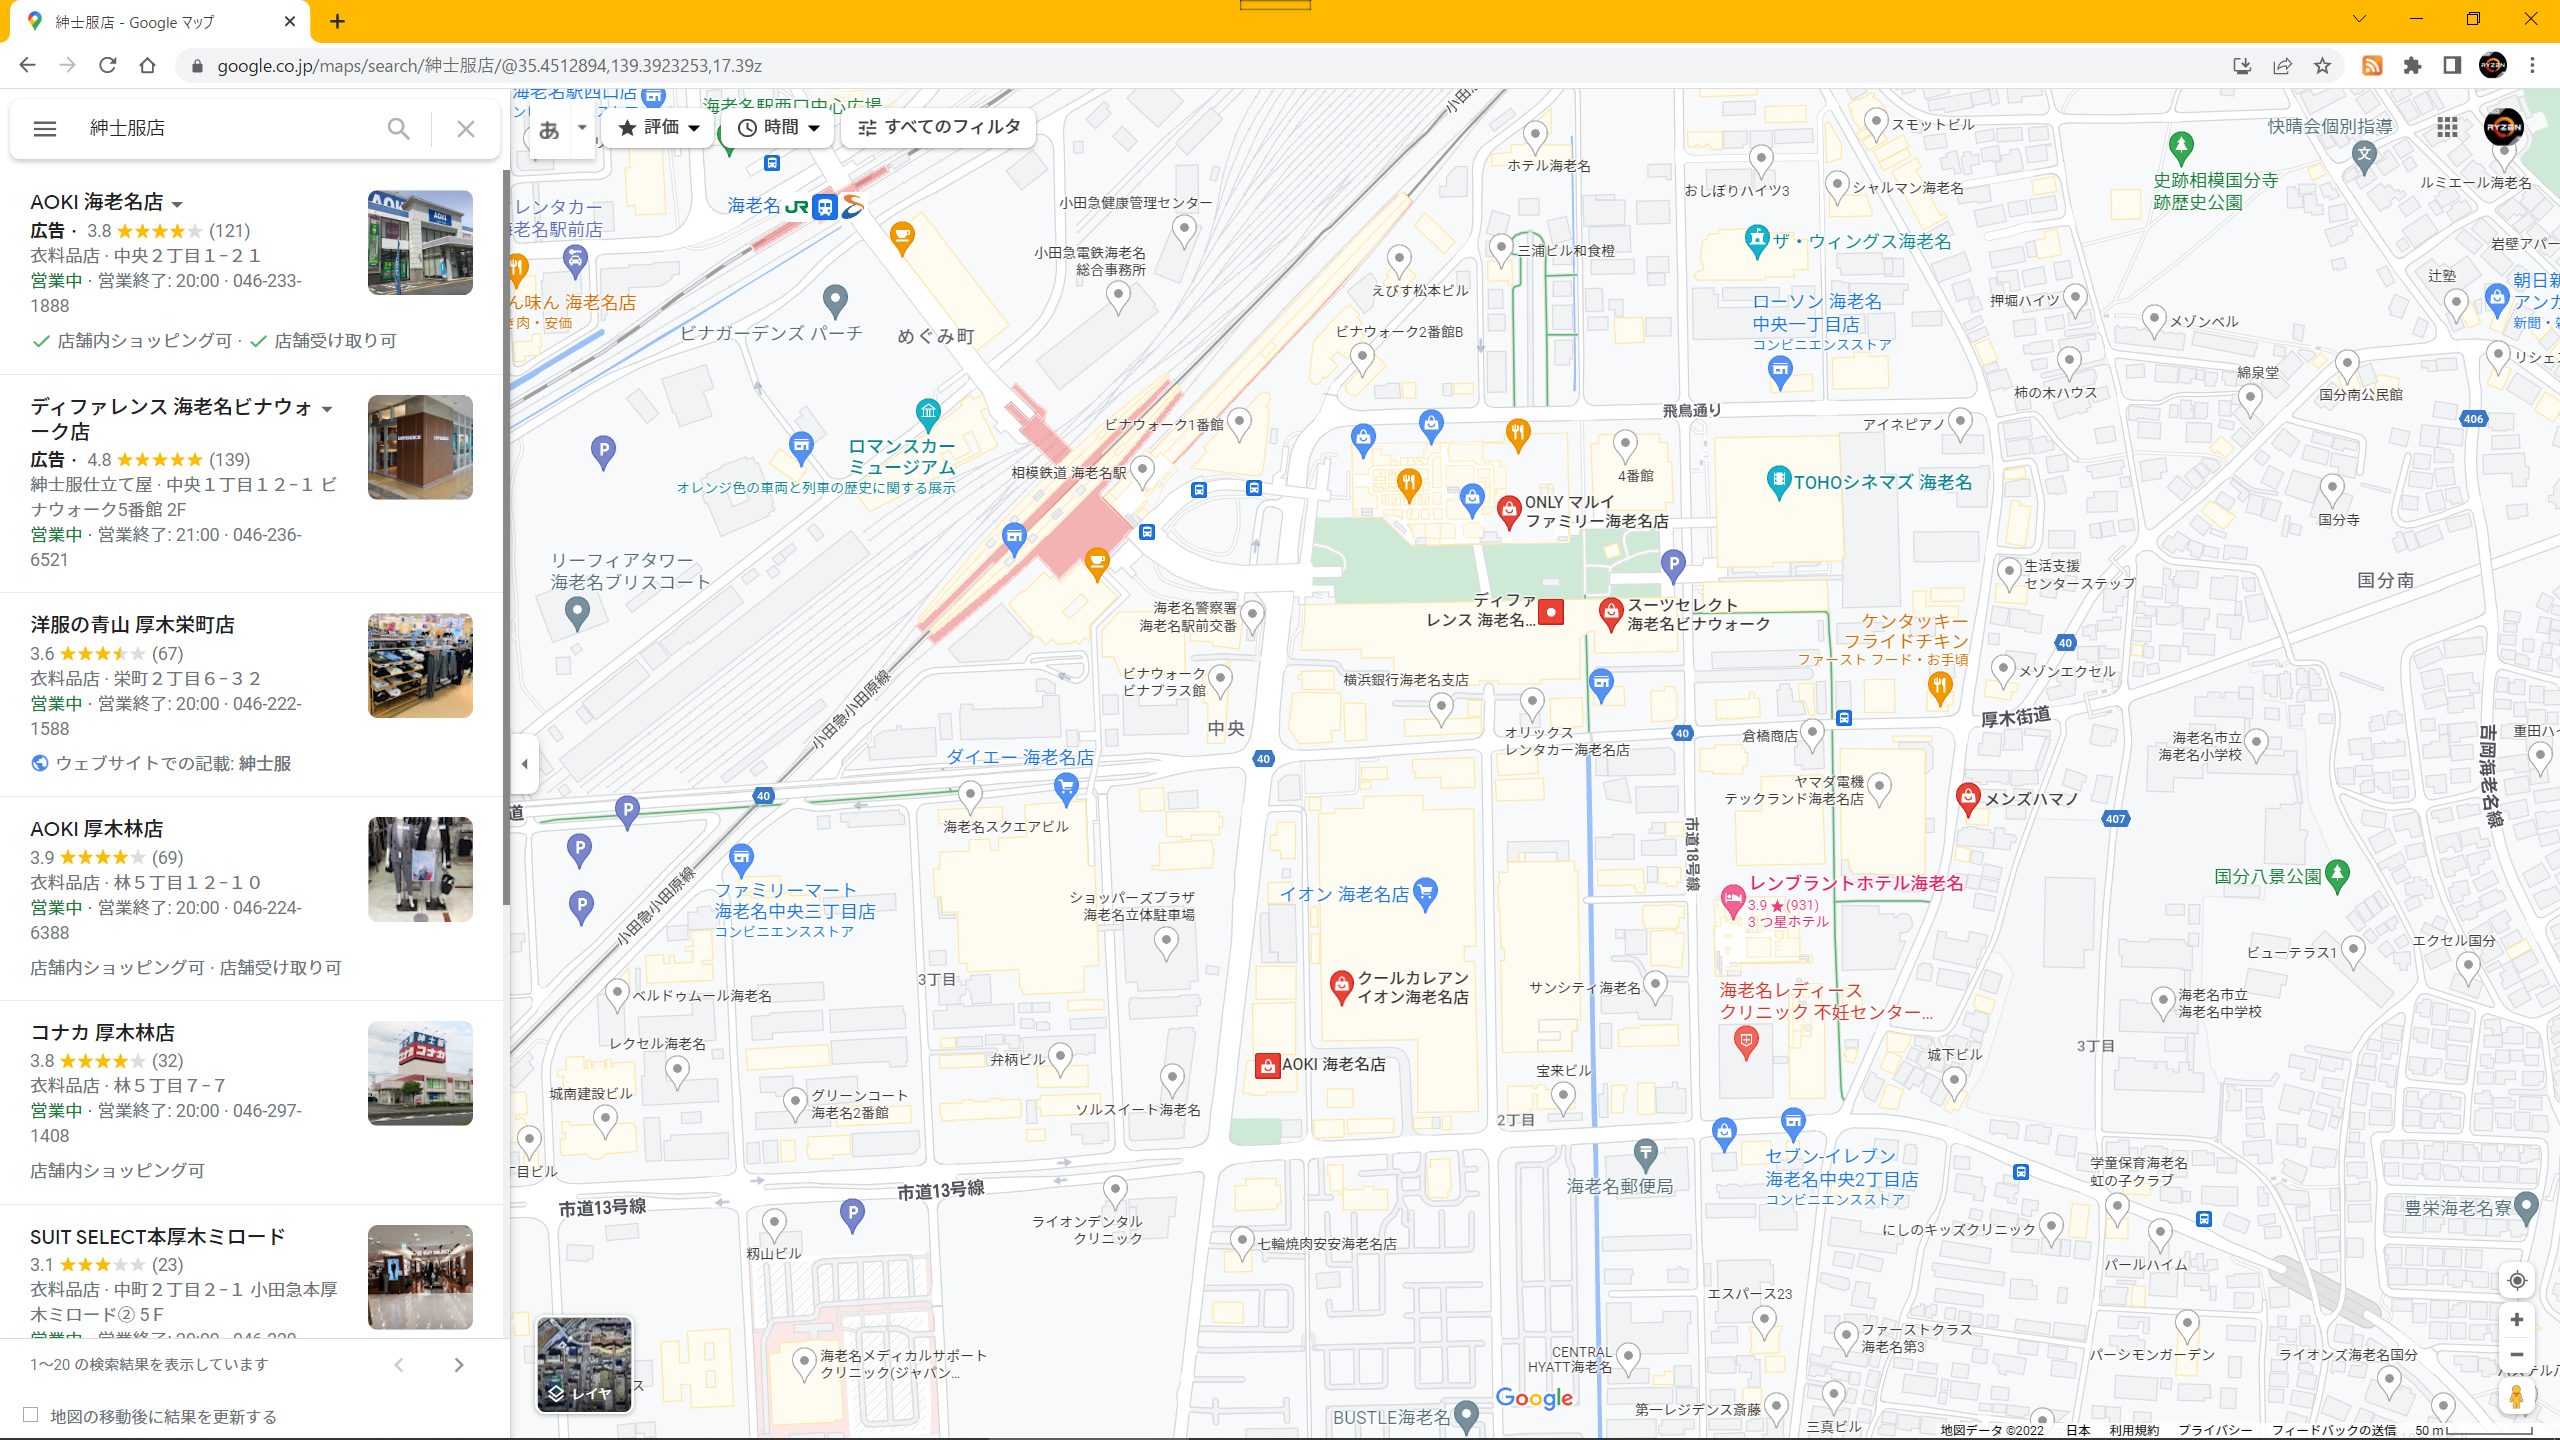Go to previous page of search results
The height and width of the screenshot is (1440, 2560).
coord(399,1365)
